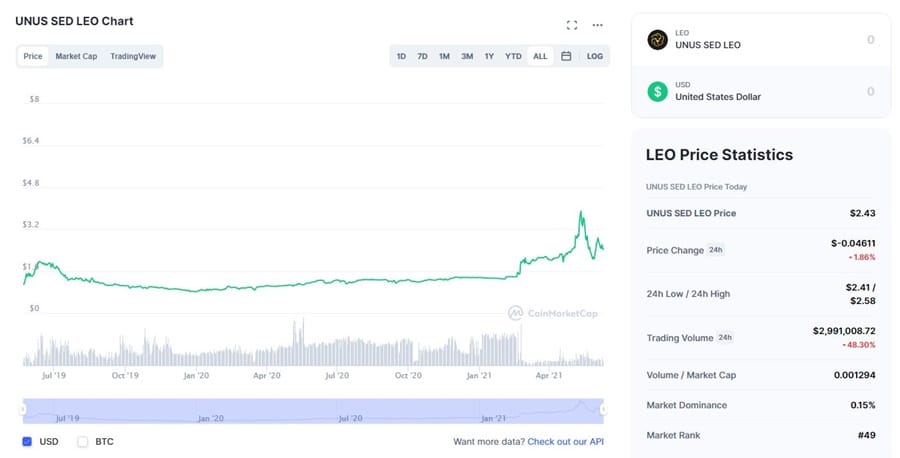This screenshot has height=458, width=900.
Task: Toggle the USD checkbox
Action: (27, 441)
